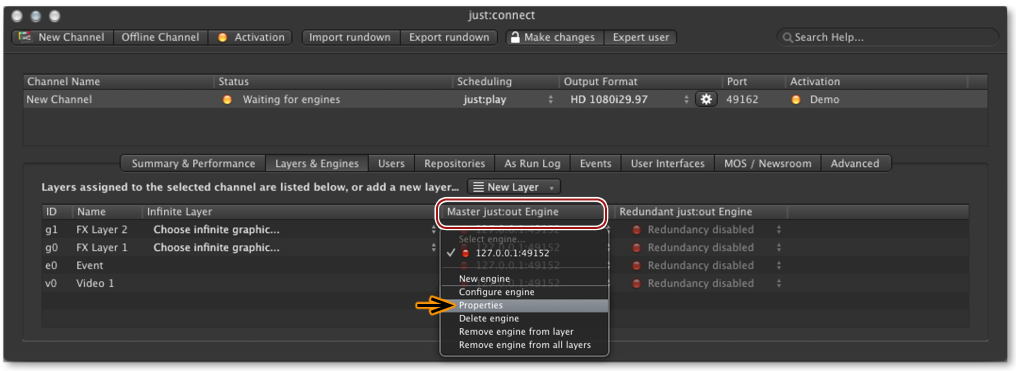
Task: Click the port value 49162
Action: tap(742, 100)
